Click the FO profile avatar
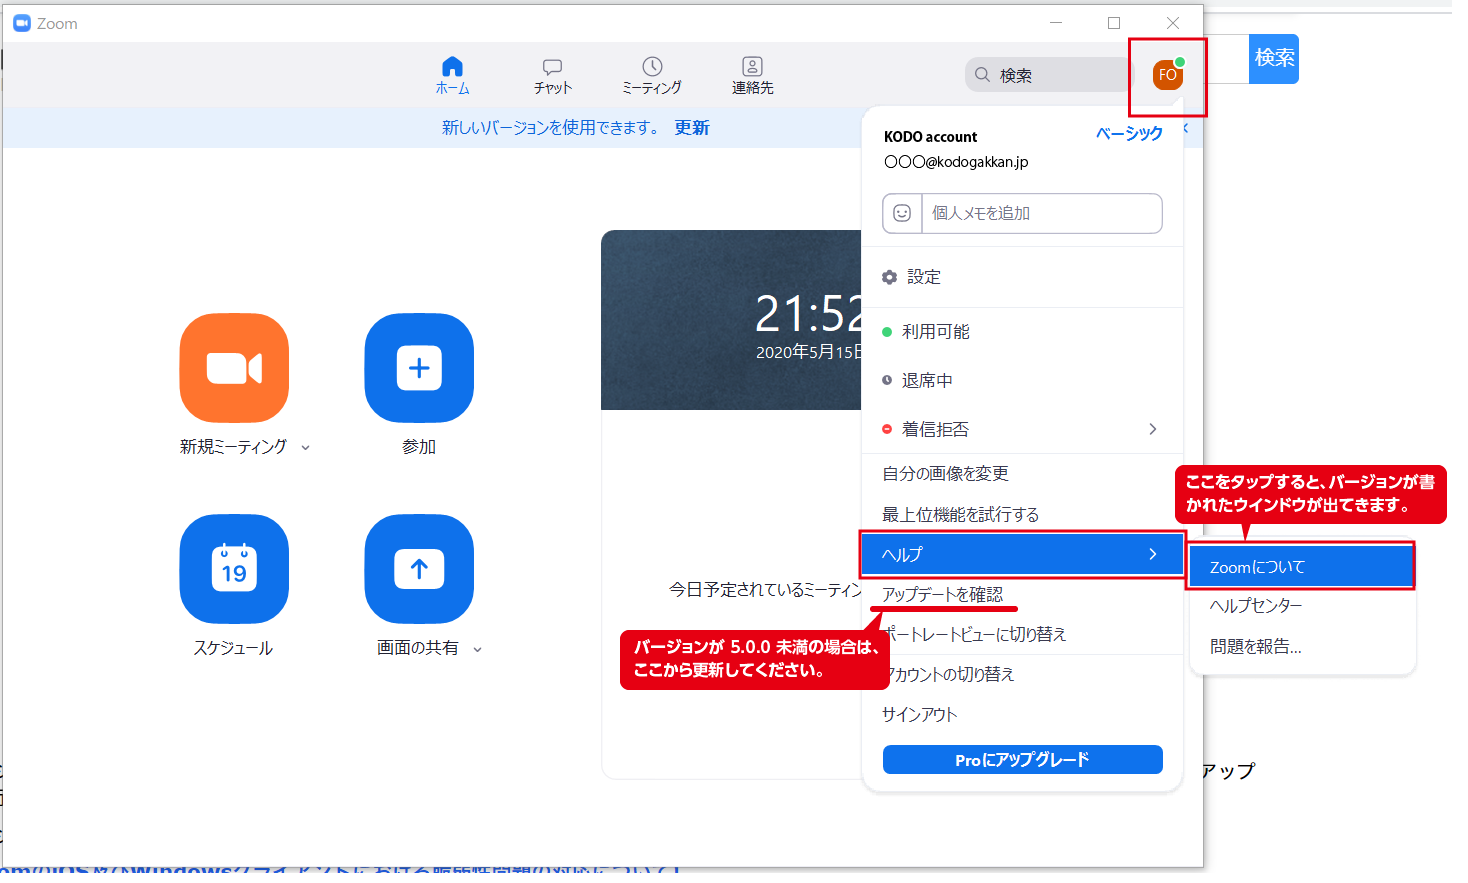This screenshot has width=1468, height=883. point(1167,75)
